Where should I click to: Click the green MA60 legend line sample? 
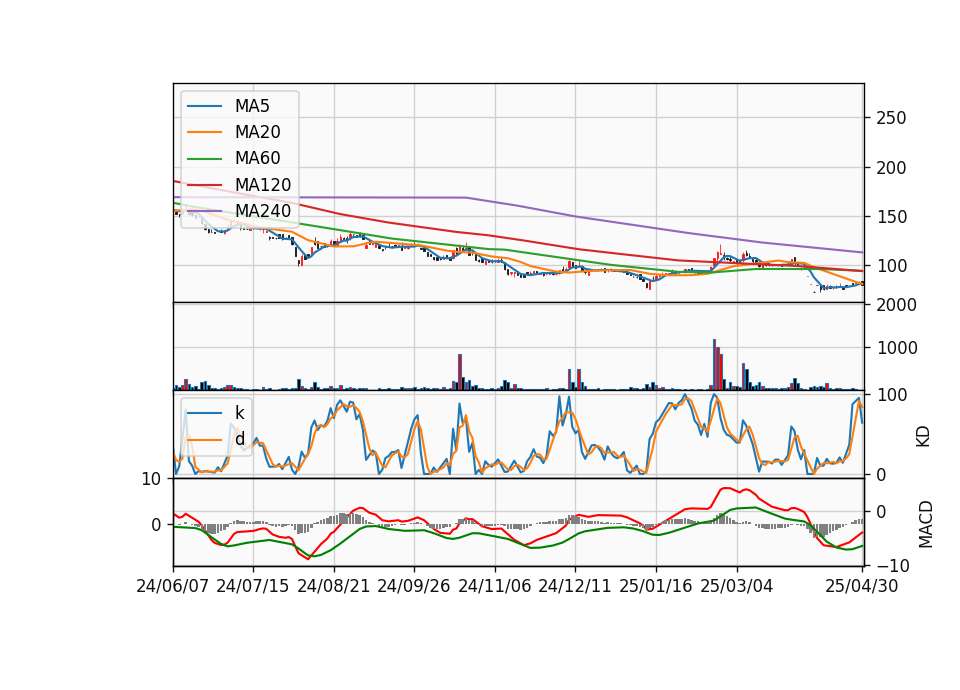click(x=204, y=159)
